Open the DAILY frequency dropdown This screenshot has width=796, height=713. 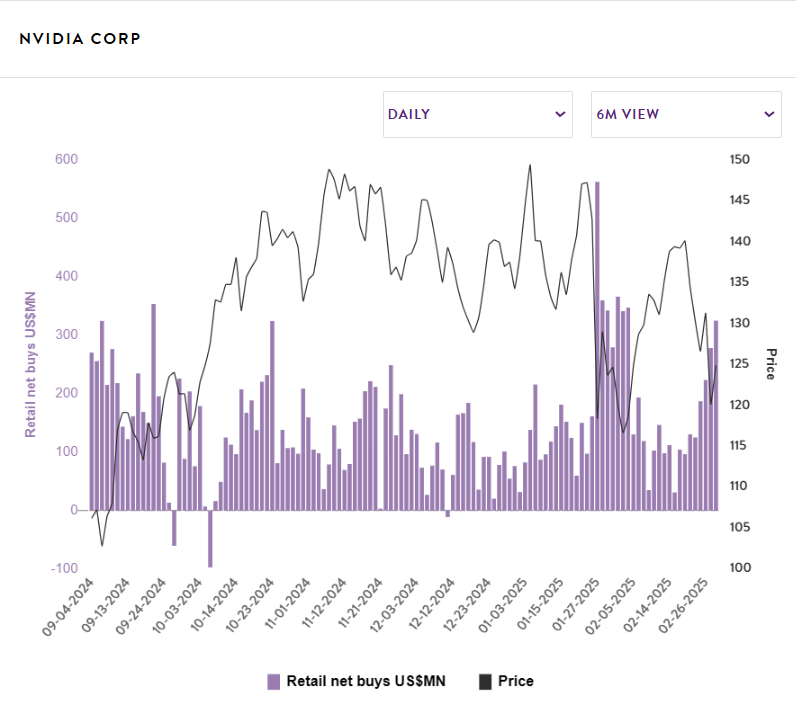(478, 114)
